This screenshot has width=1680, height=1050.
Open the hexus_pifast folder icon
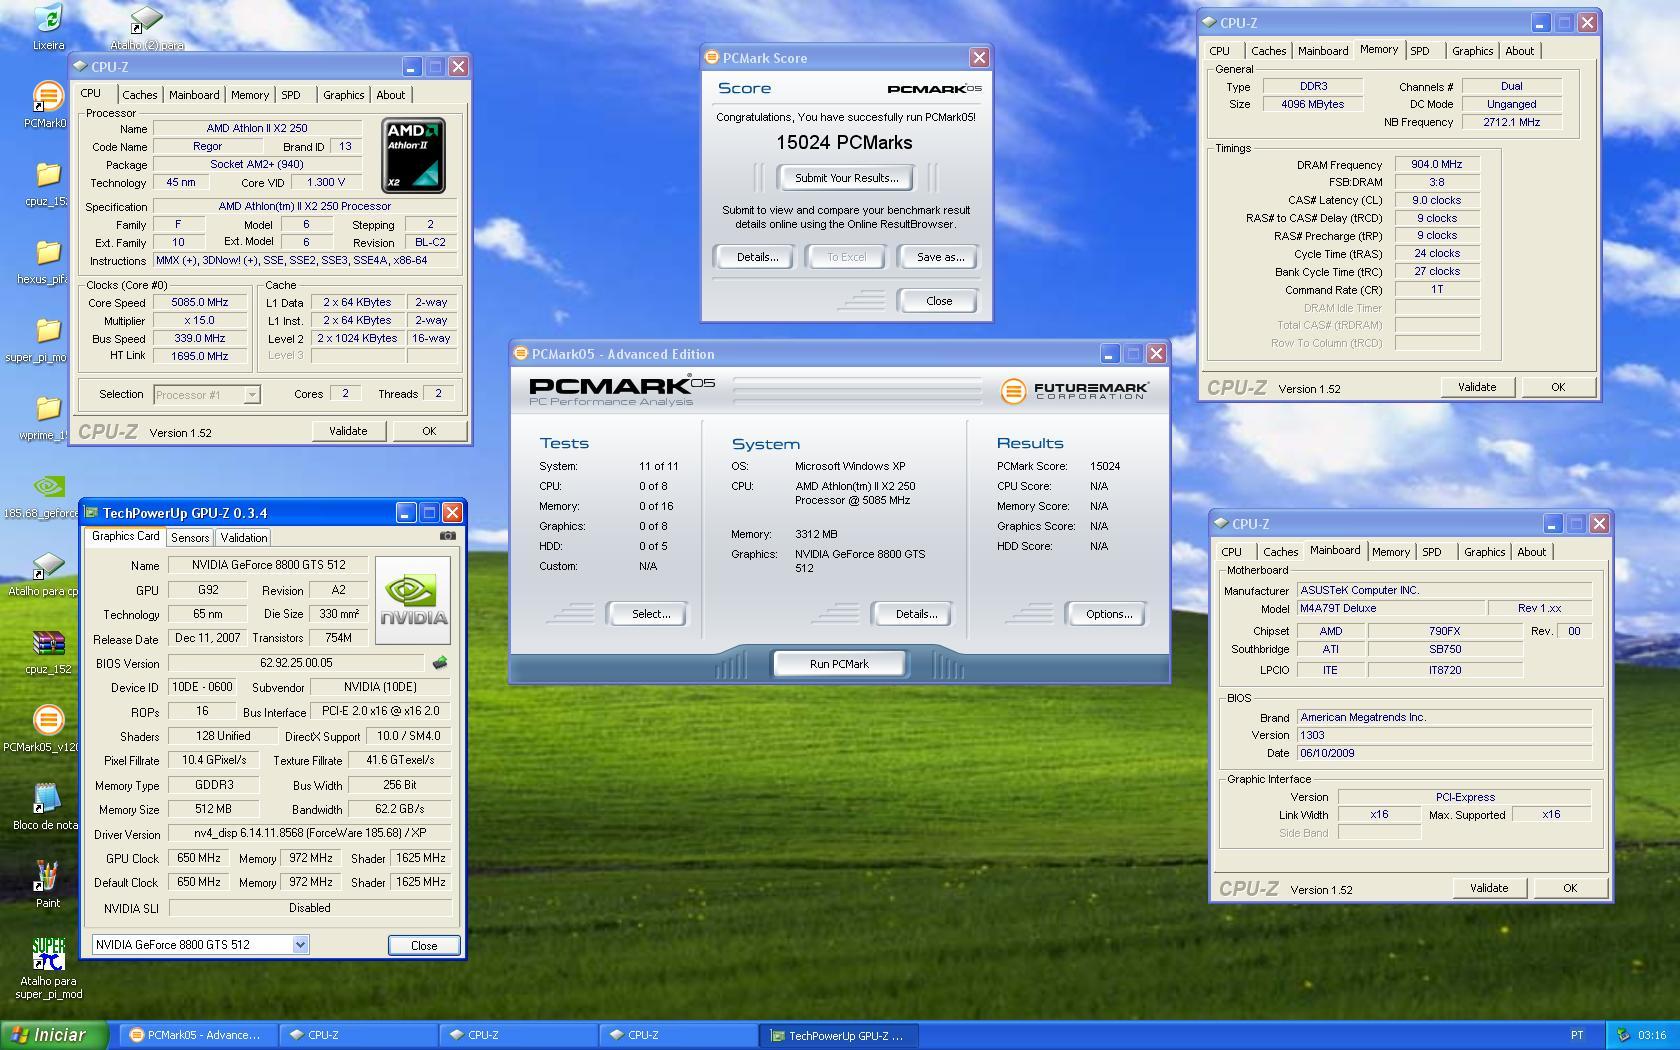[47, 252]
